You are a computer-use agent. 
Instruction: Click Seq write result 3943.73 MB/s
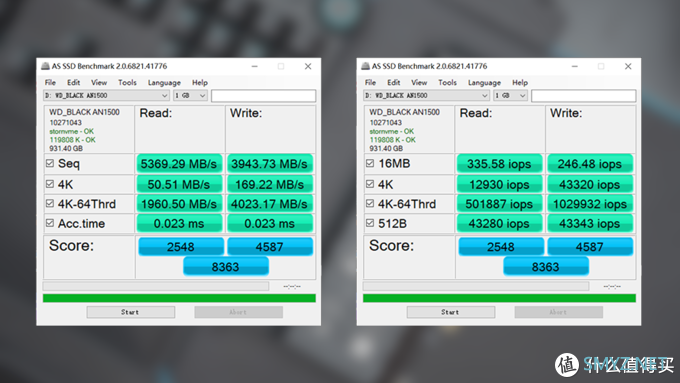tap(269, 164)
